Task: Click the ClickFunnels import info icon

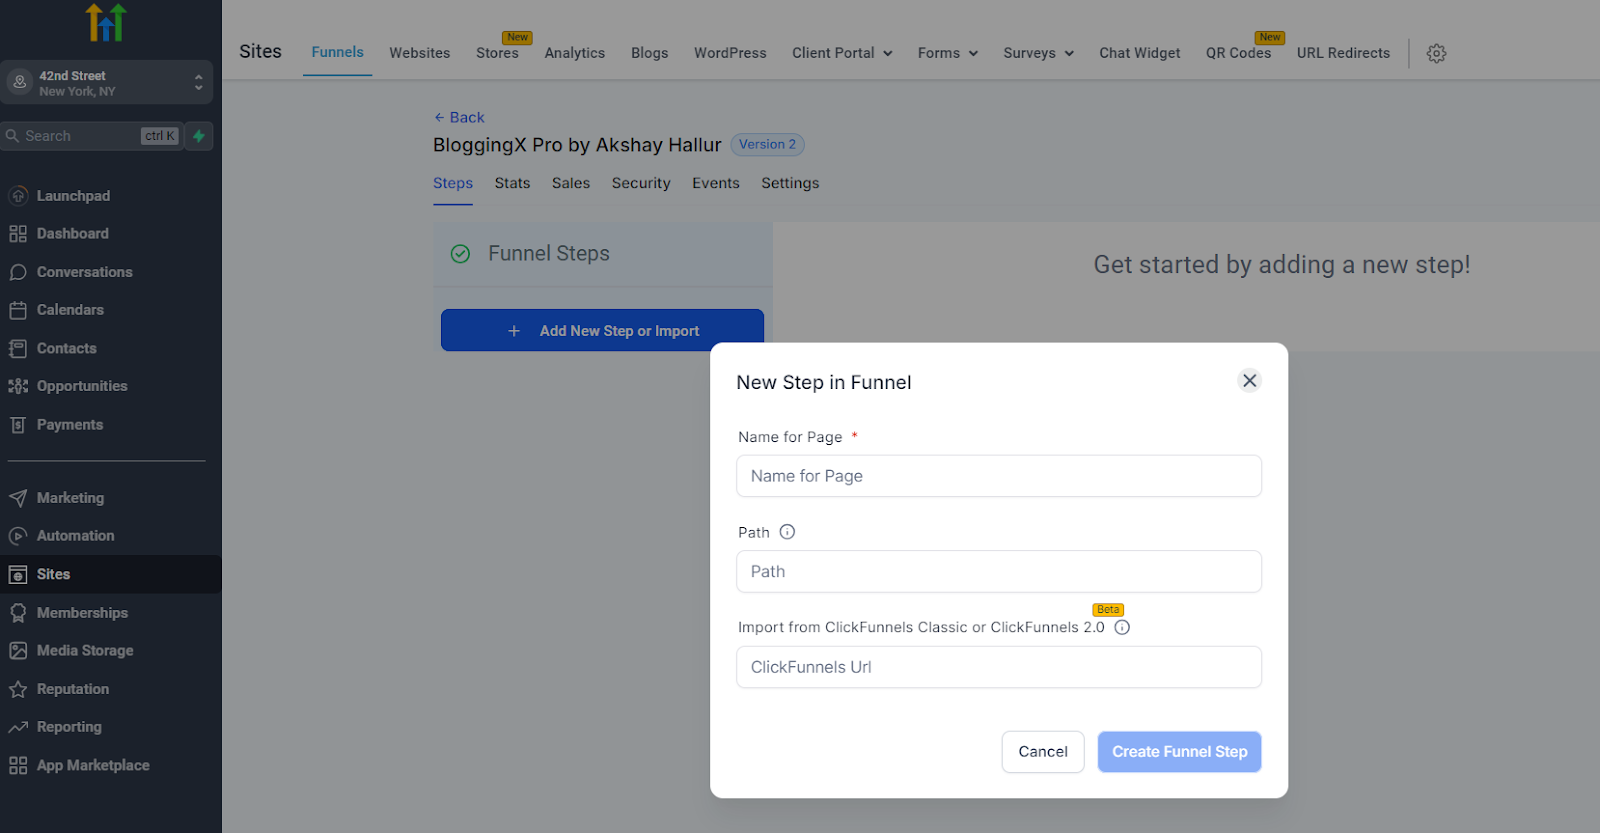Action: 1122,628
